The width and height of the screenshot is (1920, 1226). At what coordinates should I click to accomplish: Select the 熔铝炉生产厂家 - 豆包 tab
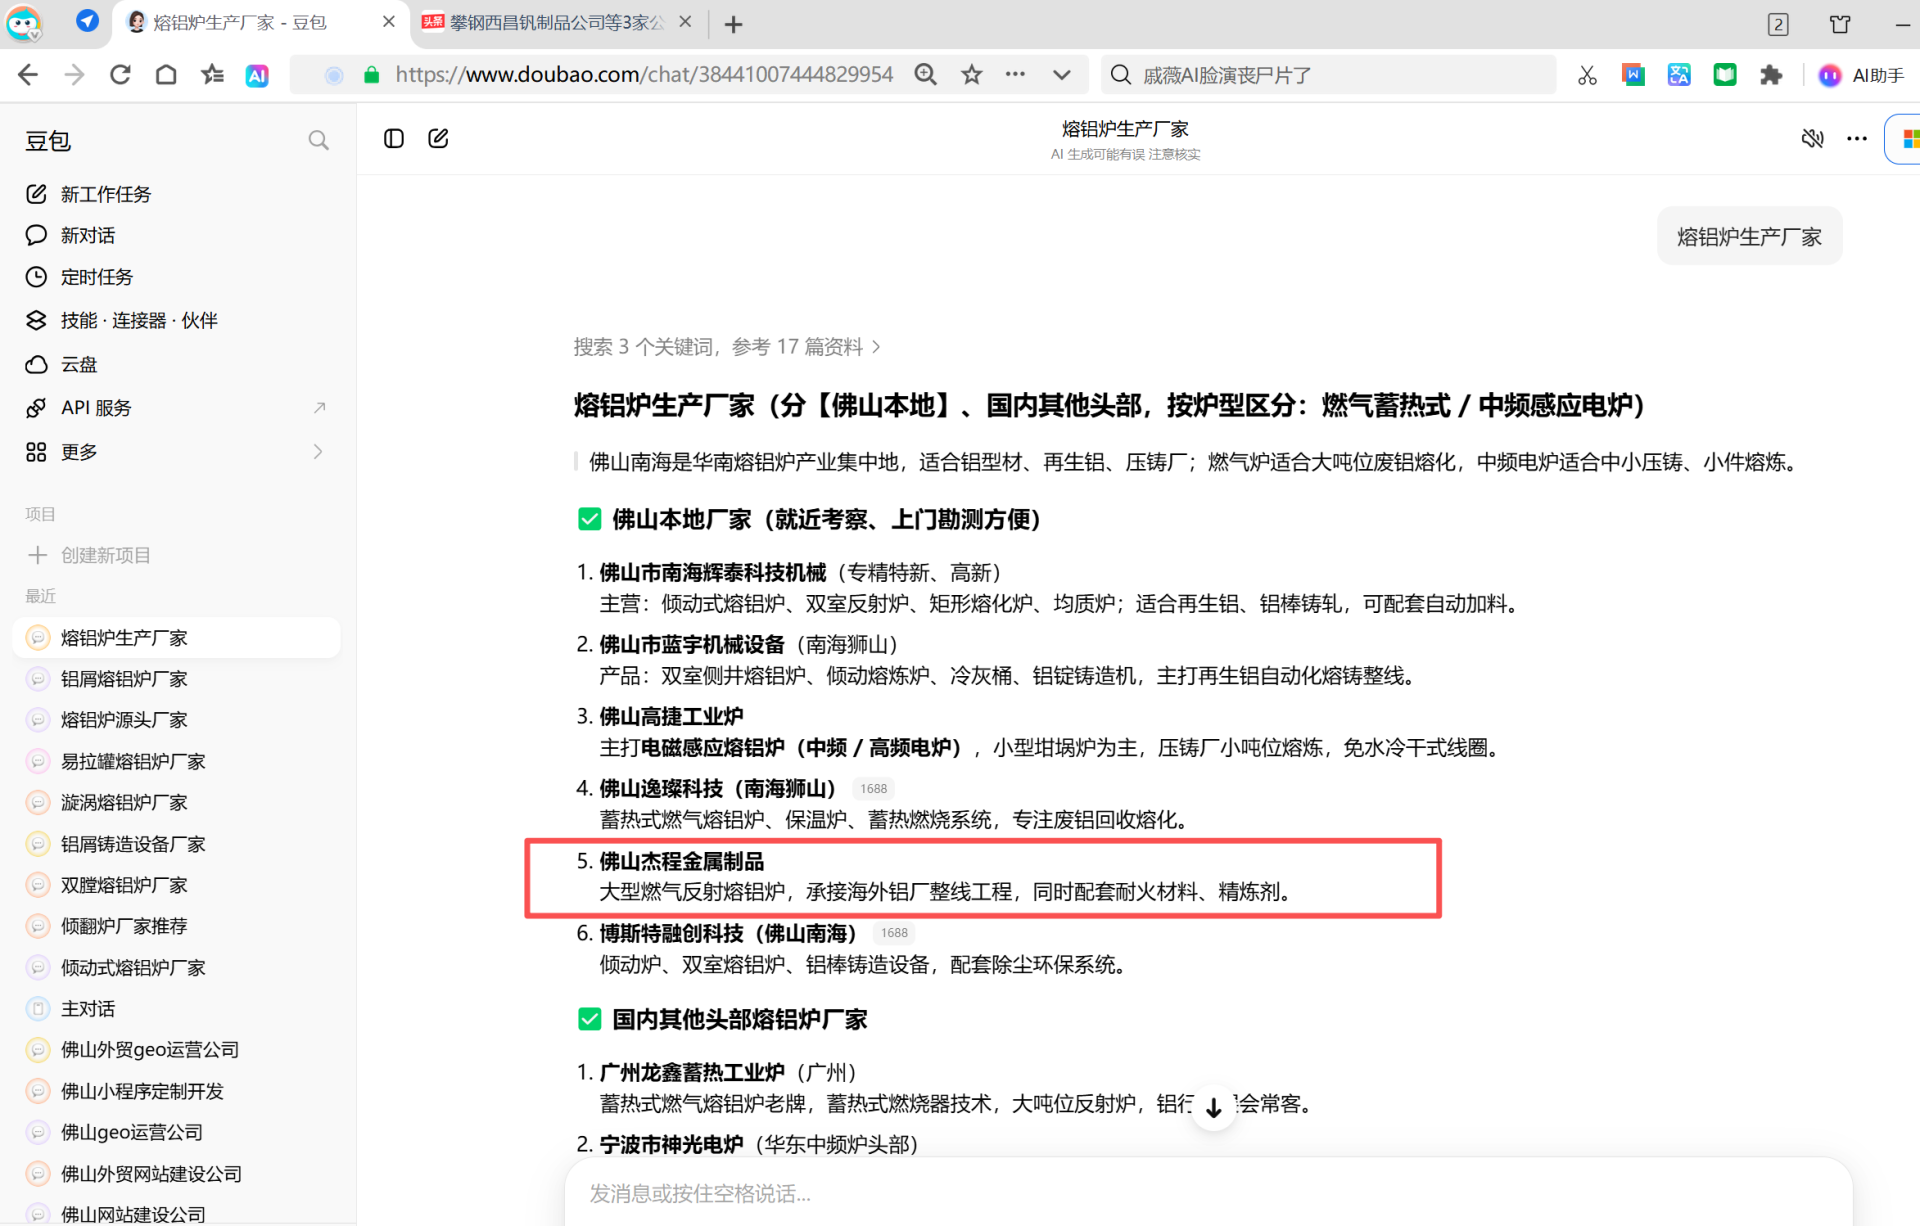click(240, 23)
